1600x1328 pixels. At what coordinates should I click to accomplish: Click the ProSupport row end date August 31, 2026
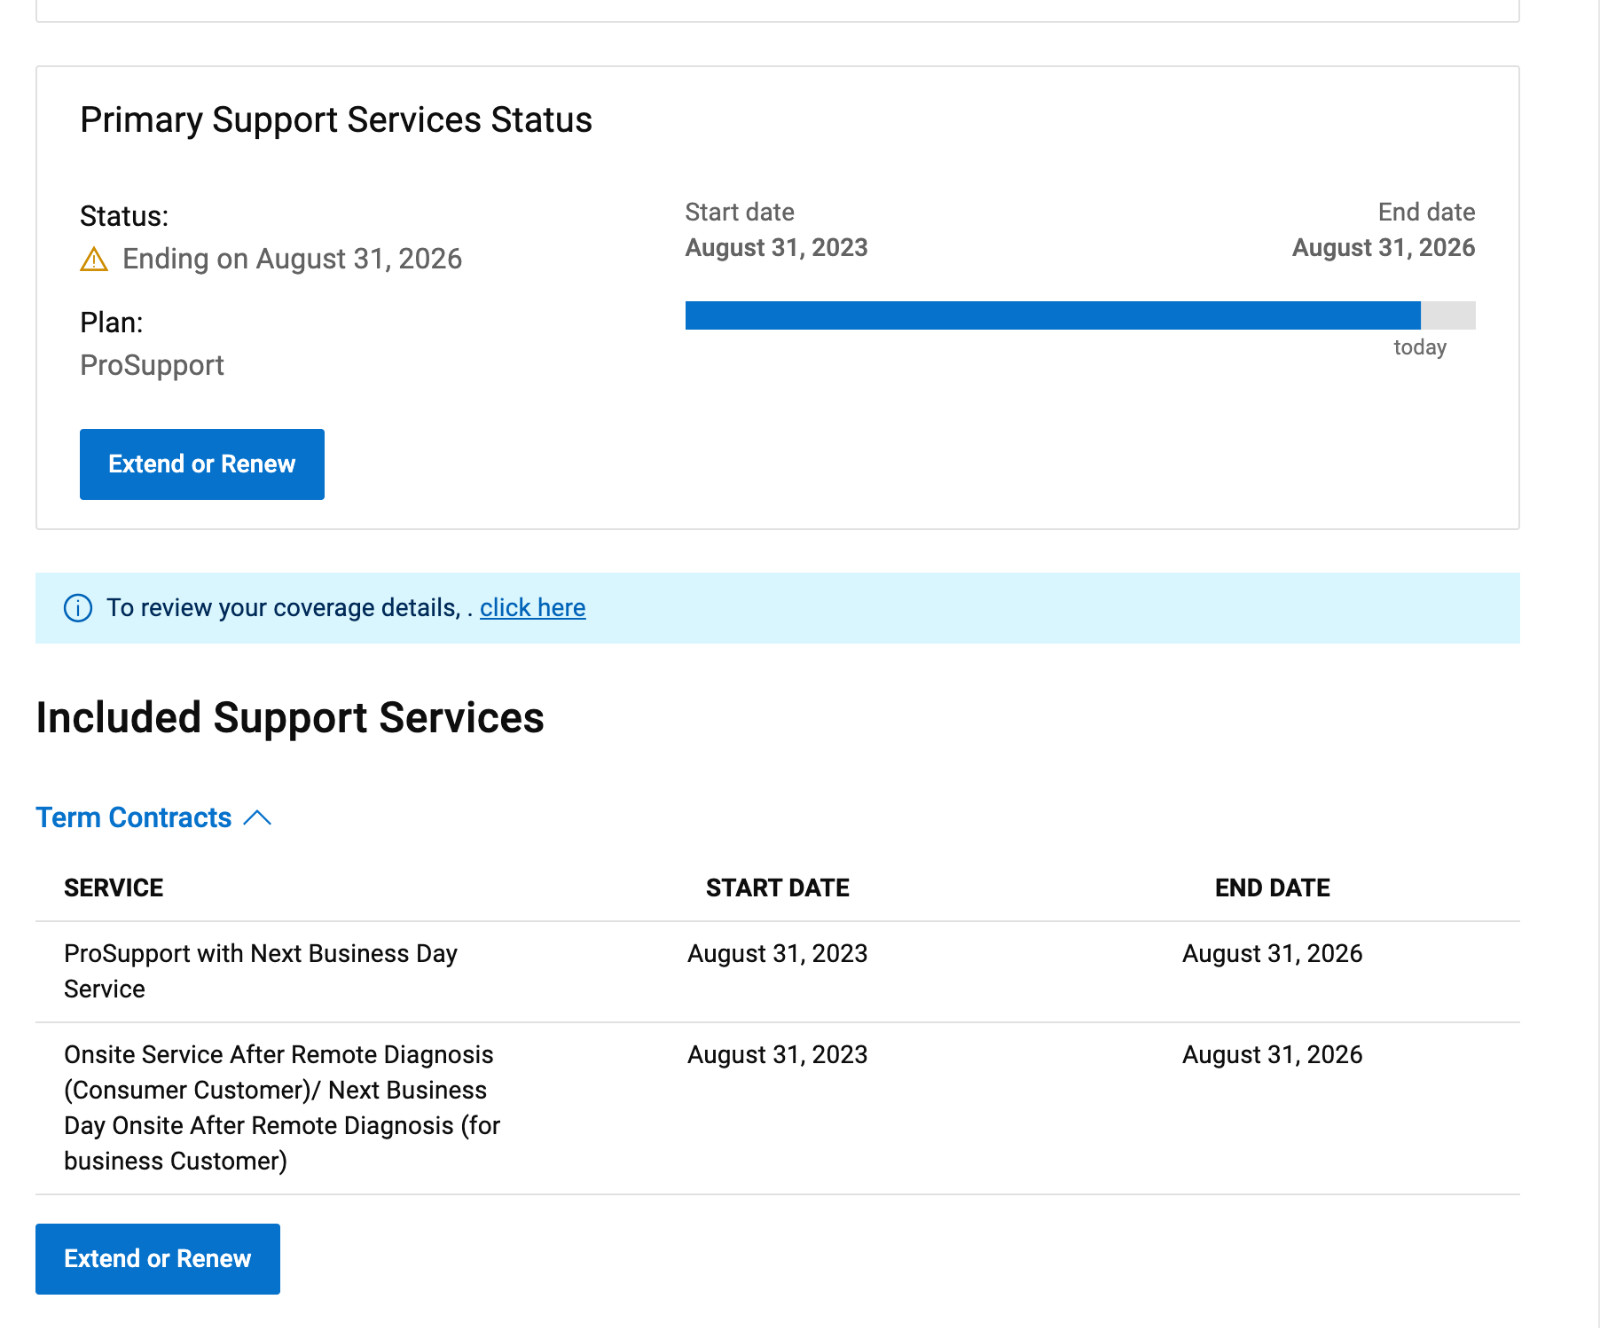point(1273,954)
